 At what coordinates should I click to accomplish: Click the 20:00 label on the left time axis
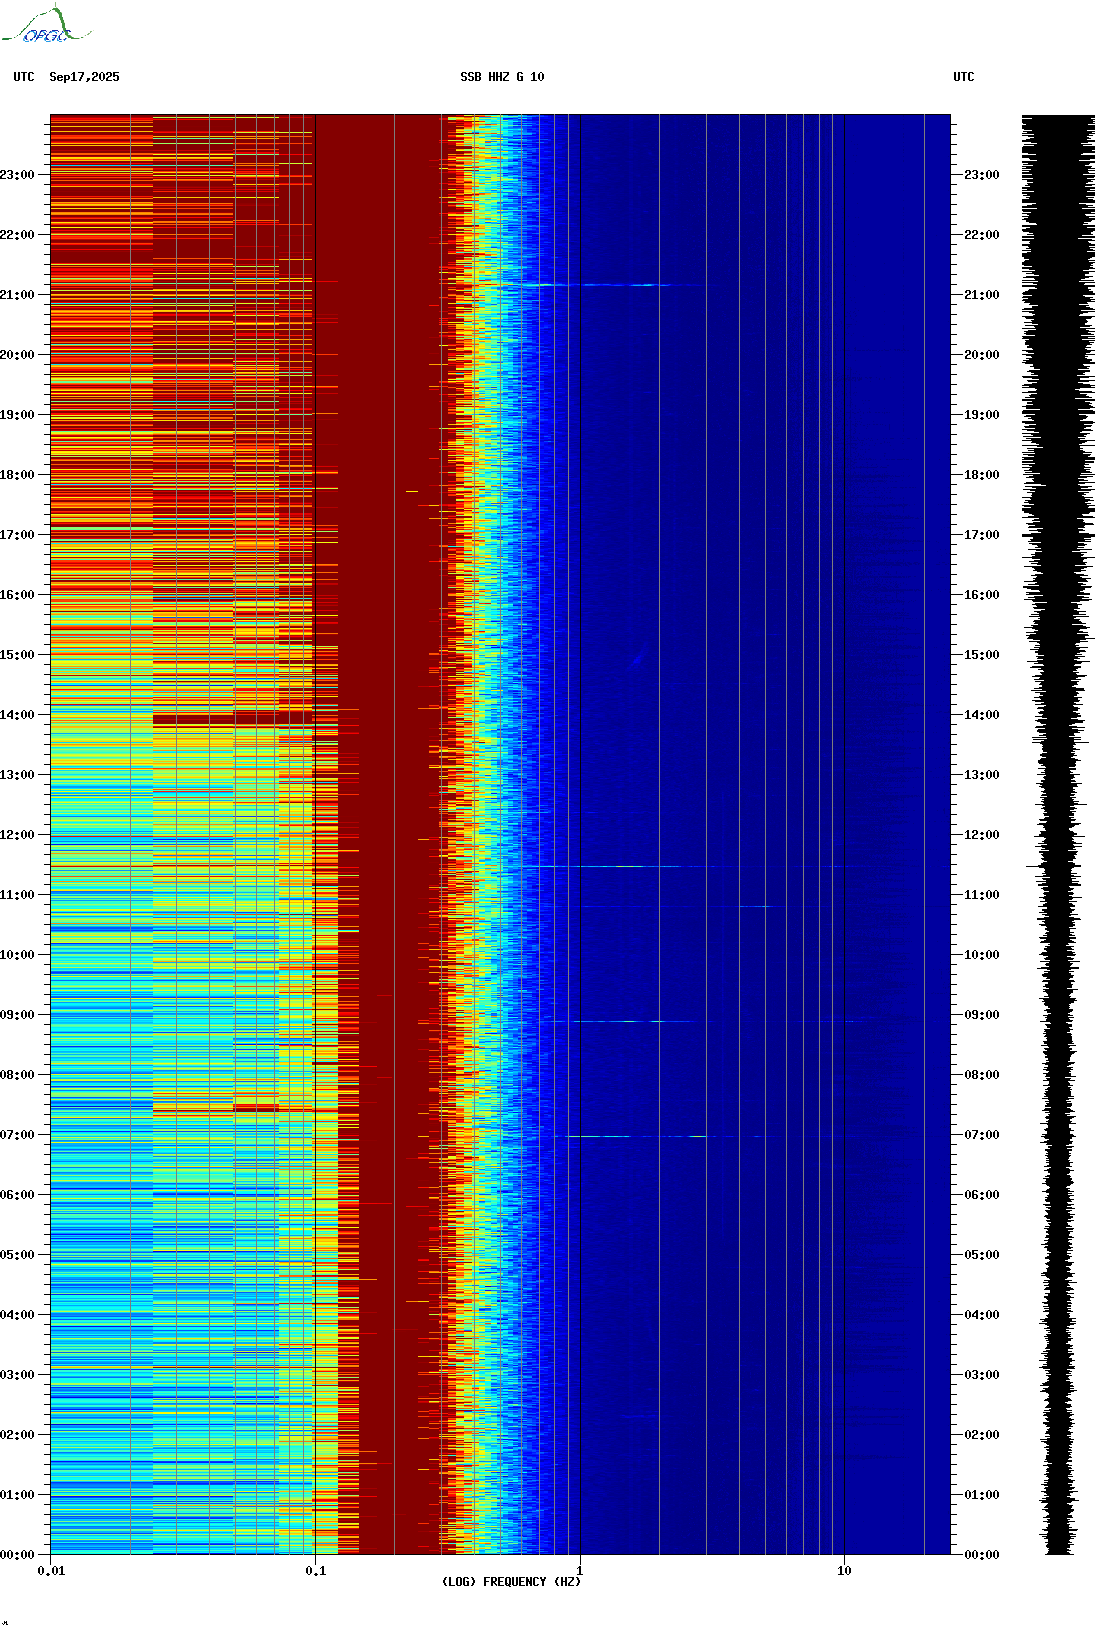[x=17, y=355]
